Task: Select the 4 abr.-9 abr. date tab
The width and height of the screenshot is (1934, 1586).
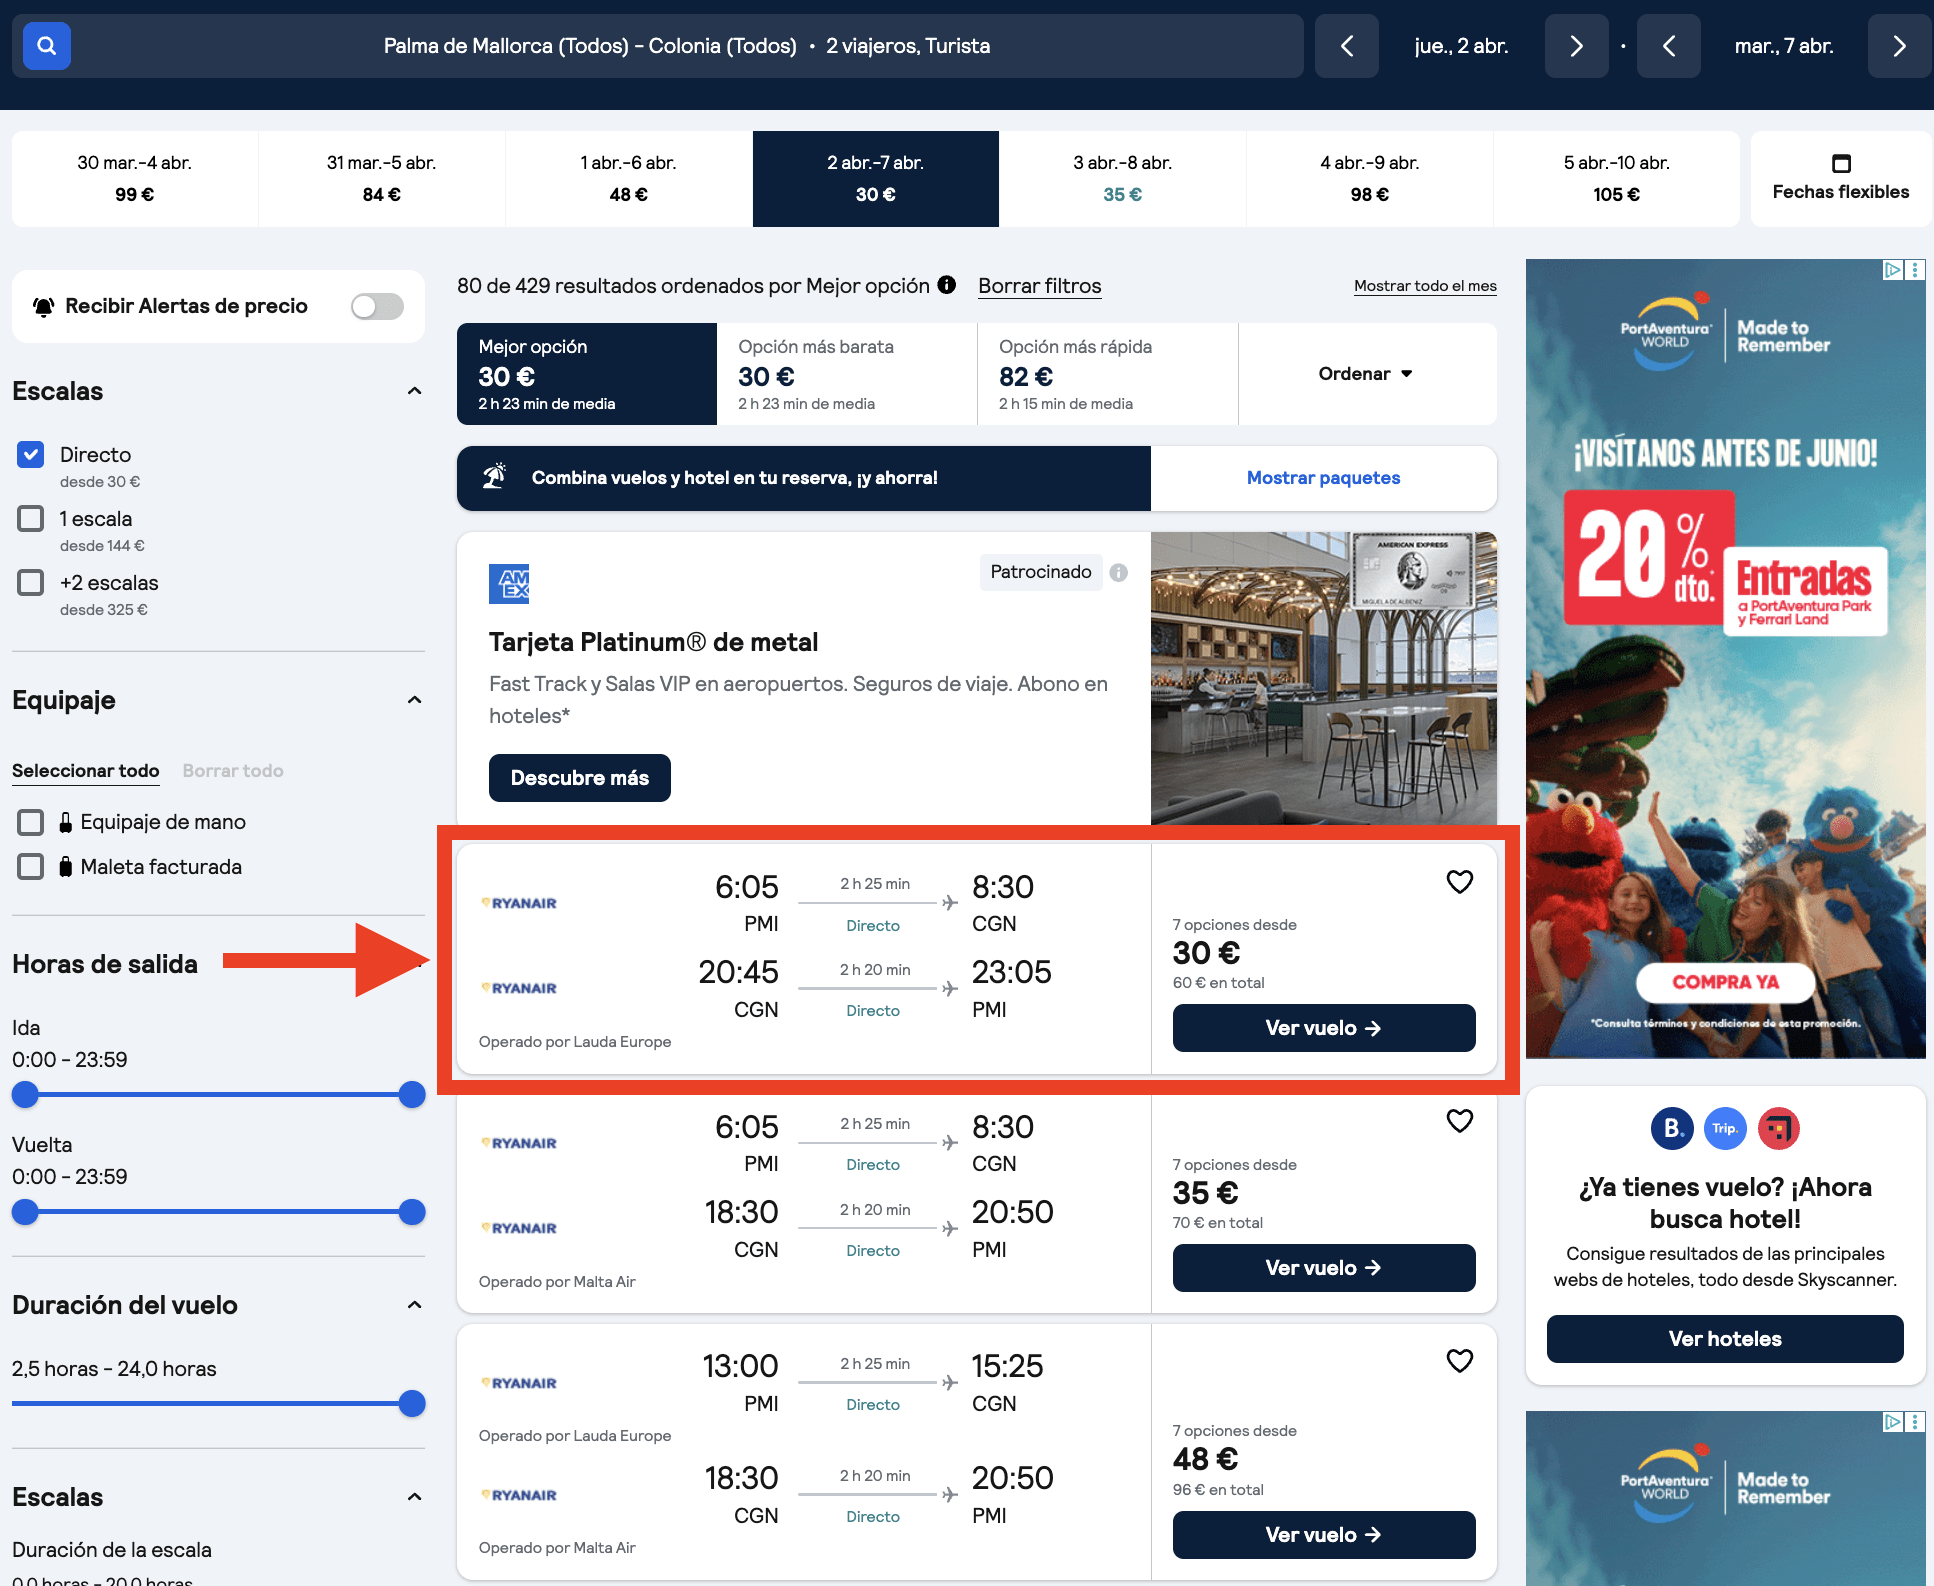Action: click(1370, 179)
